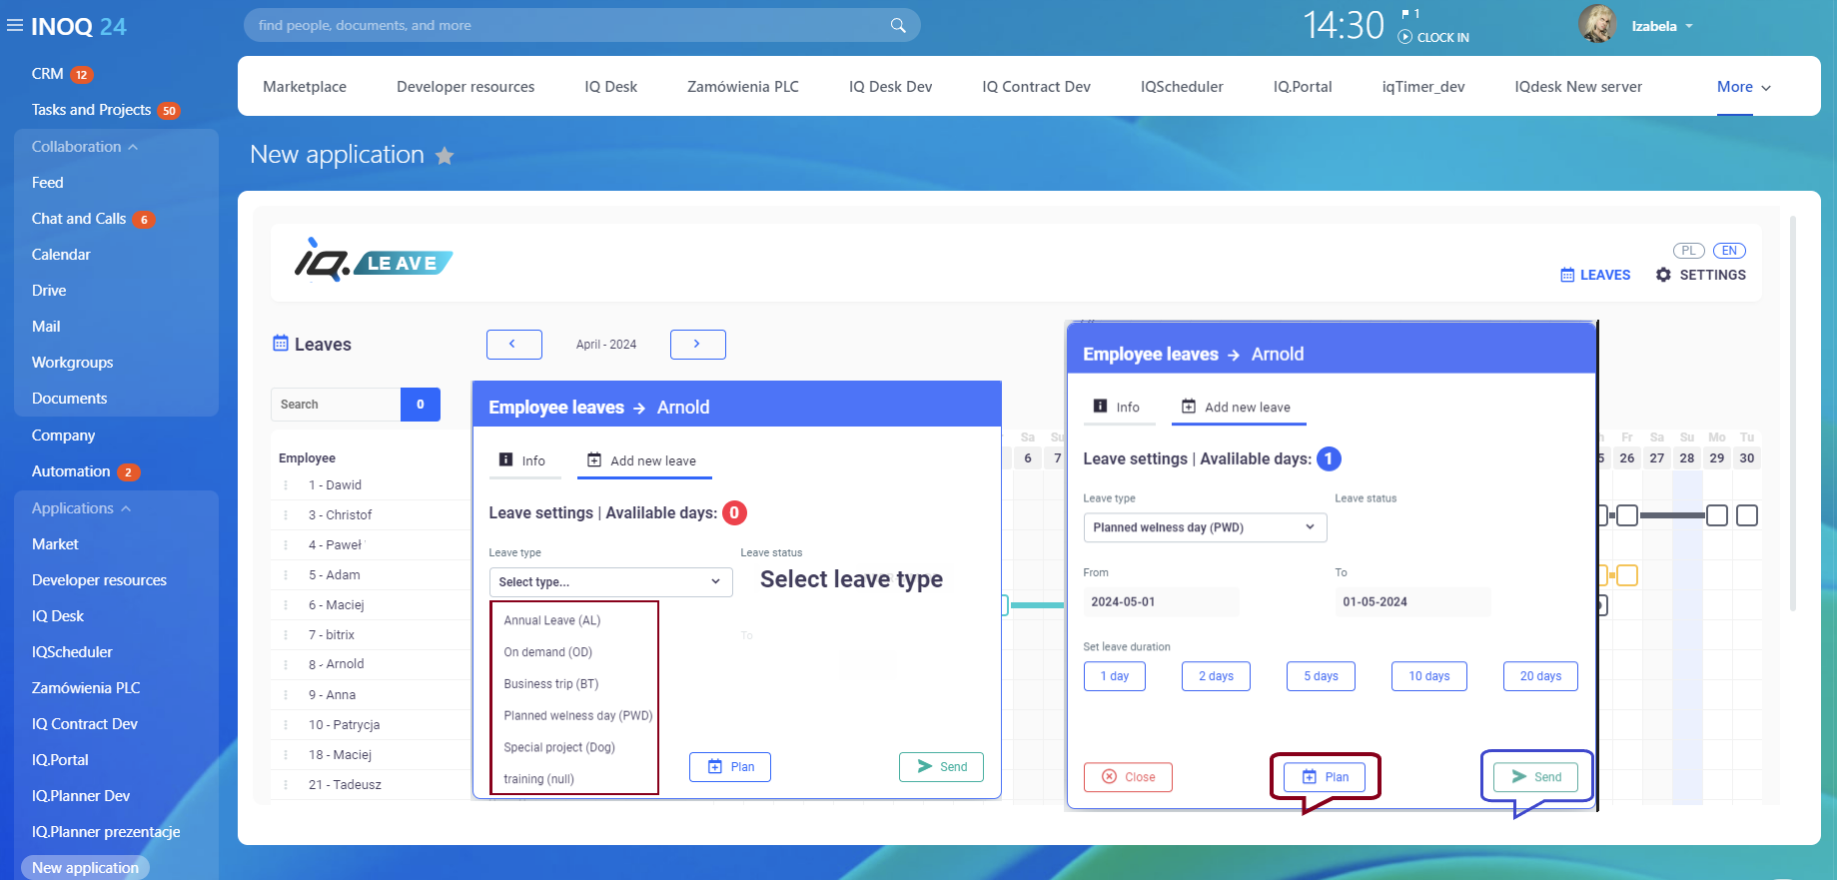The height and width of the screenshot is (880, 1837).
Task: Click the main search bar field
Action: point(582,26)
